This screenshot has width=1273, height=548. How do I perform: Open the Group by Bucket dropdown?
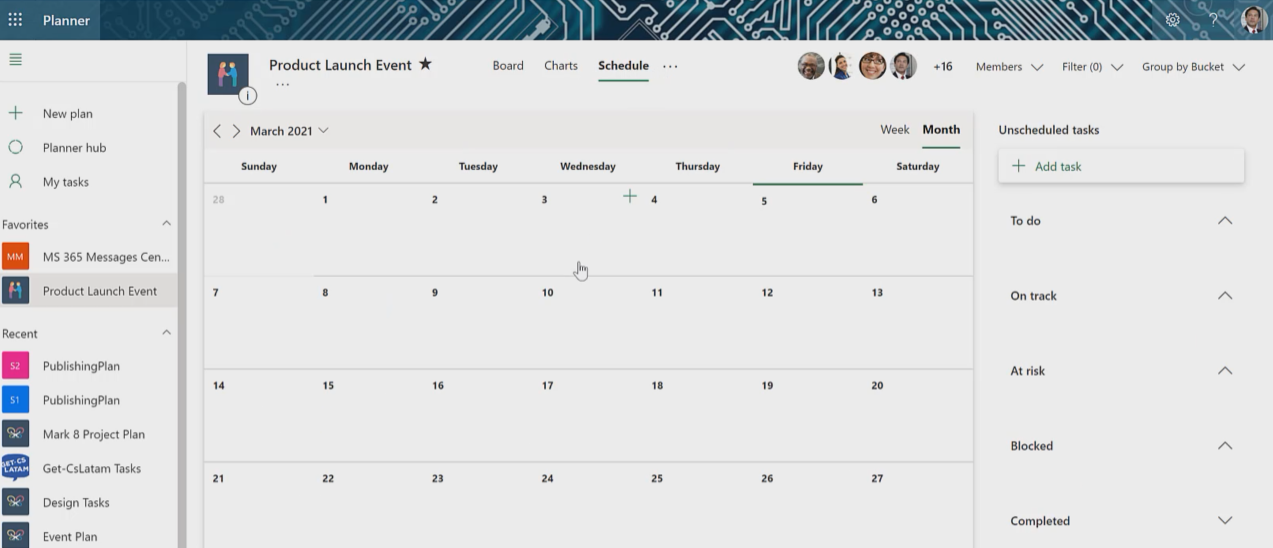click(x=1193, y=67)
